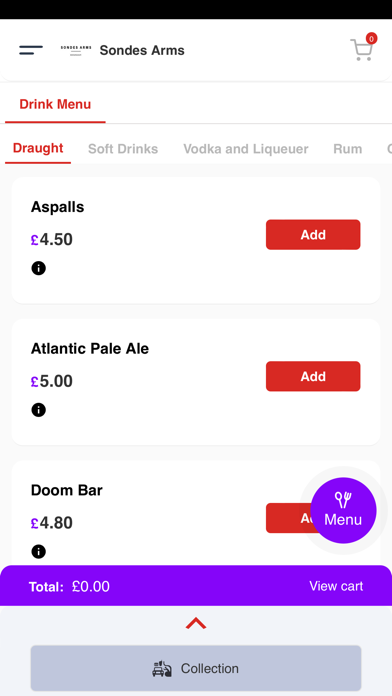Open the hamburger navigation menu
This screenshot has height=696, width=392.
[31, 50]
